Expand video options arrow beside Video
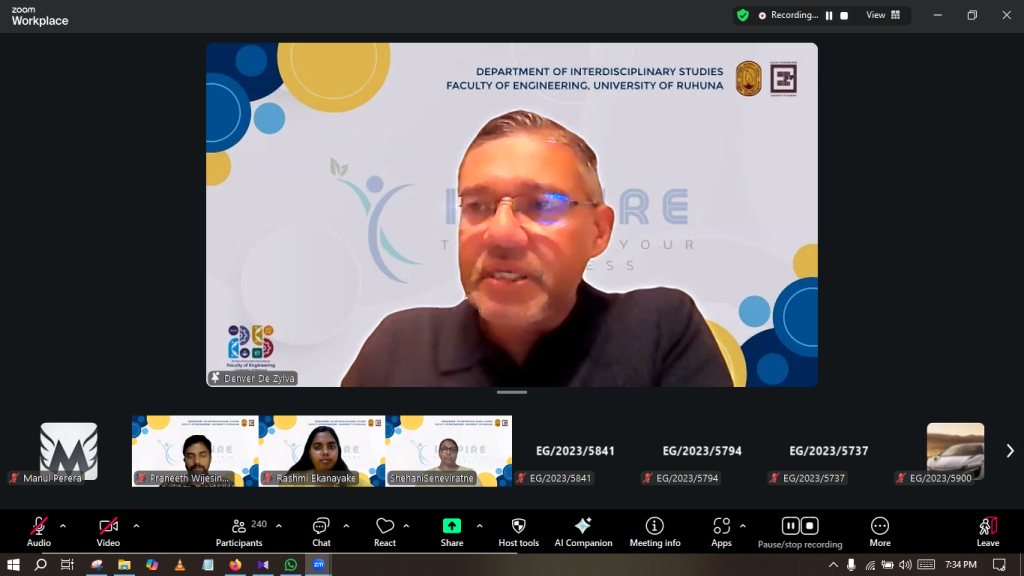The width and height of the screenshot is (1024, 576). [x=136, y=525]
